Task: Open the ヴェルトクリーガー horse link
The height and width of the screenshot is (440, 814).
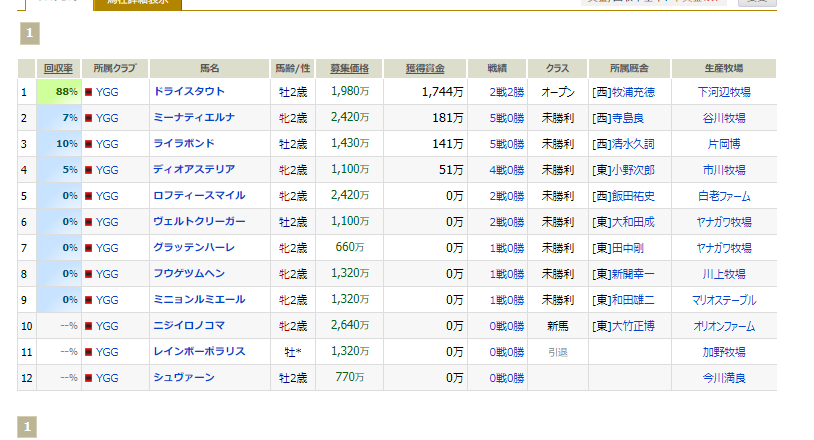Action: pos(199,222)
